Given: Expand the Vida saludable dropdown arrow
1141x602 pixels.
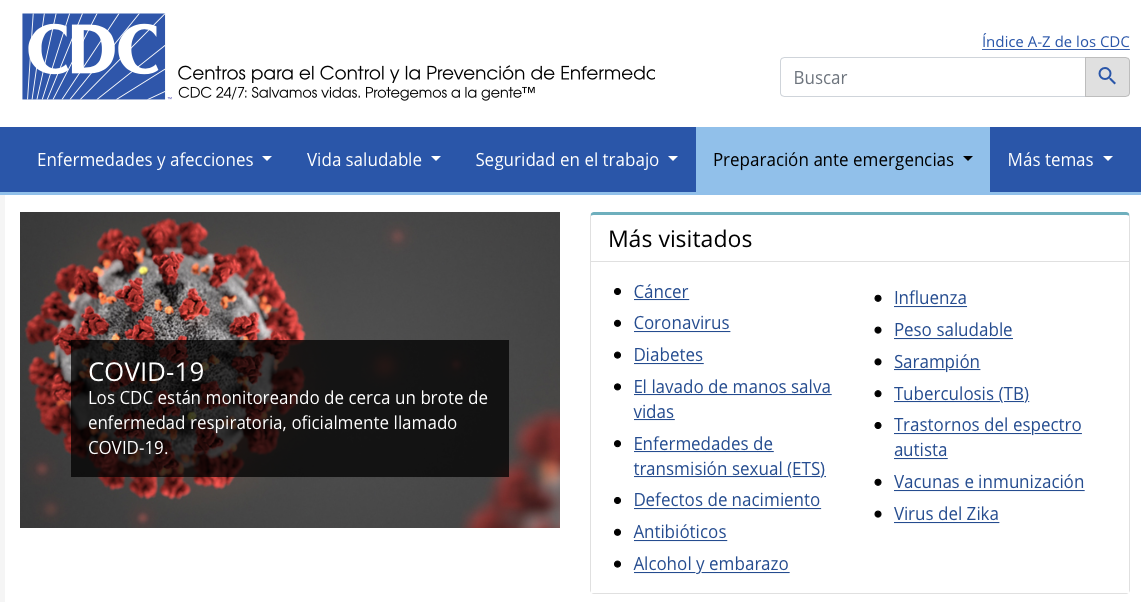Looking at the screenshot, I should tap(435, 159).
